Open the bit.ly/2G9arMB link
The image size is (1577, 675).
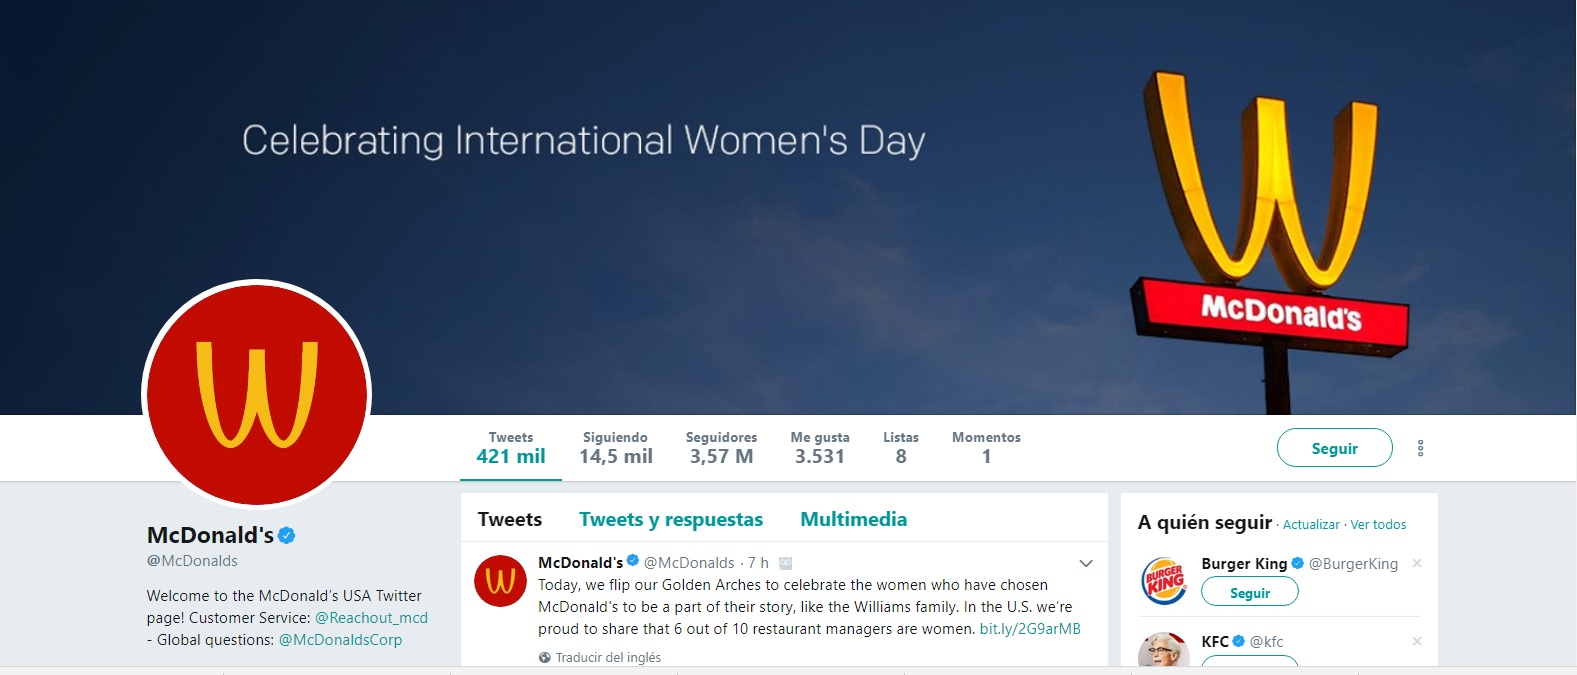1030,629
